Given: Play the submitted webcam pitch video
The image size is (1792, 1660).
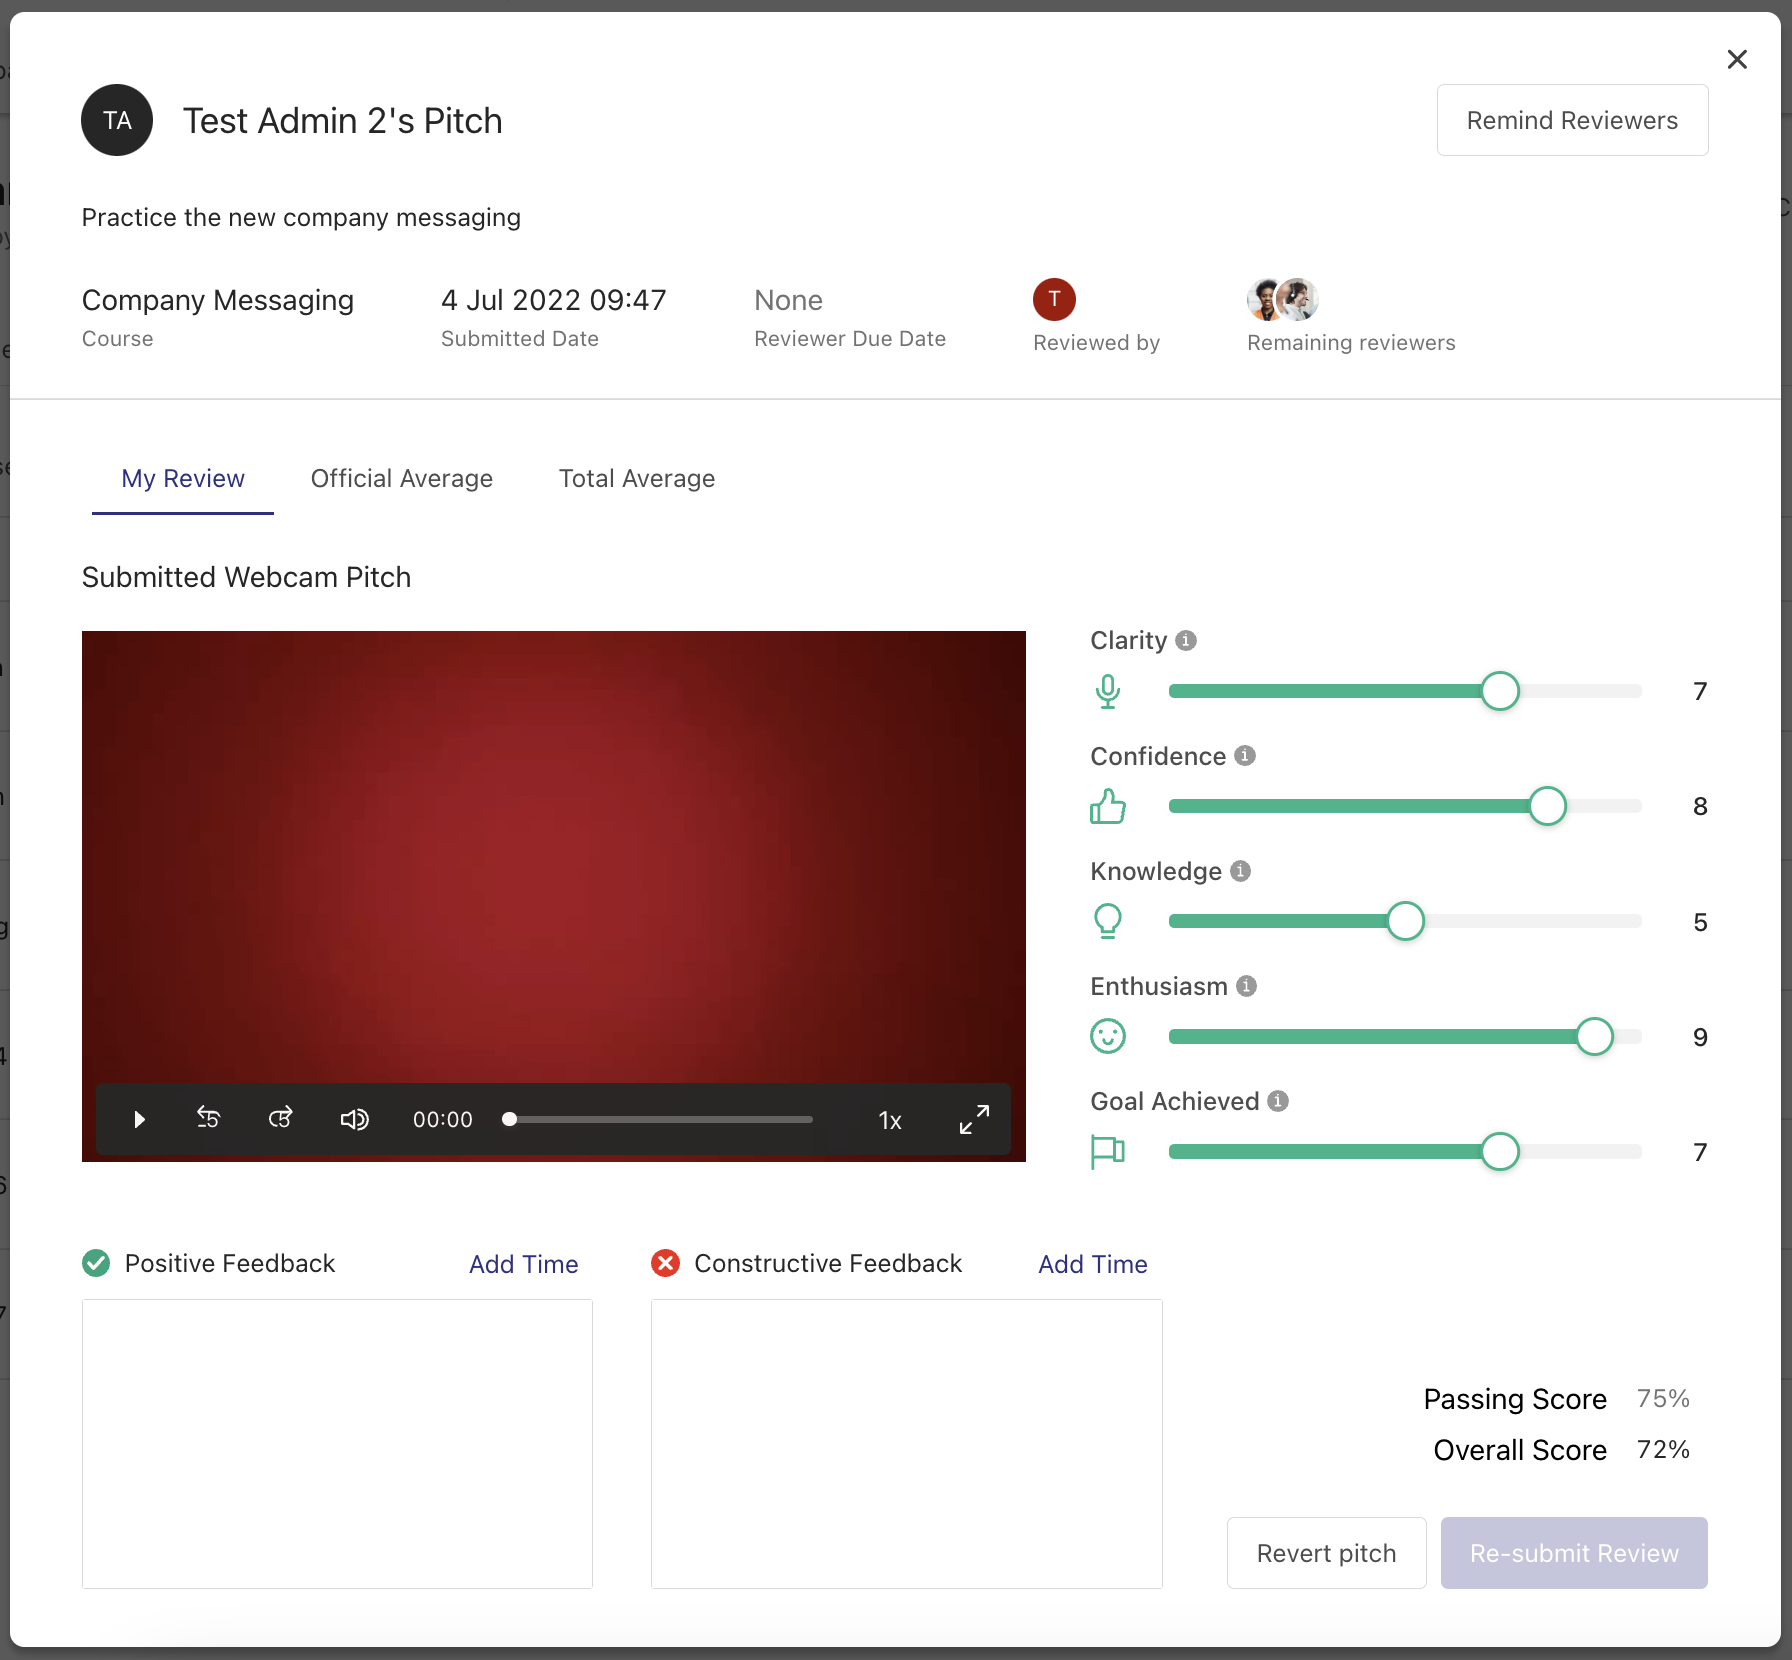Looking at the screenshot, I should (x=139, y=1119).
